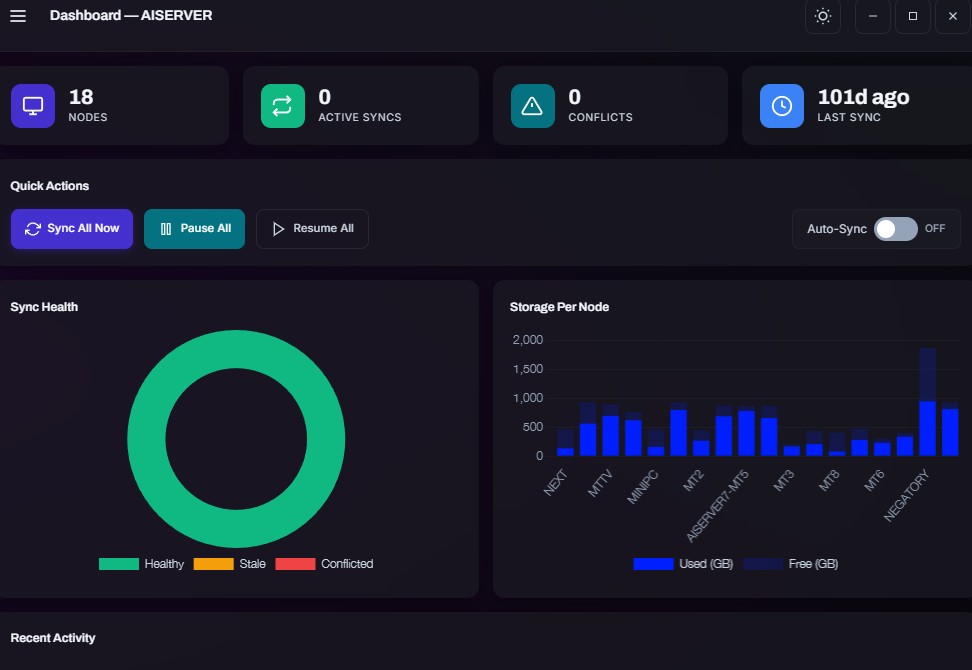Click the Conflicts label
Viewport: 972px width, 670px height.
(600, 117)
